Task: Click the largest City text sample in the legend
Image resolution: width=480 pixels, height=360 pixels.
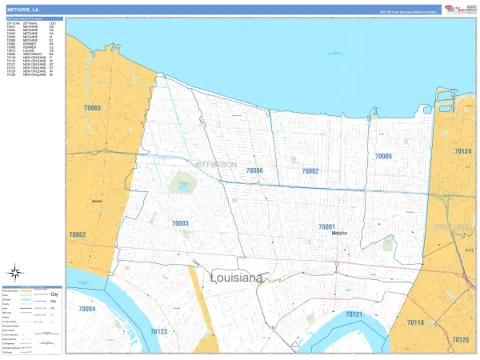Action: click(54, 295)
